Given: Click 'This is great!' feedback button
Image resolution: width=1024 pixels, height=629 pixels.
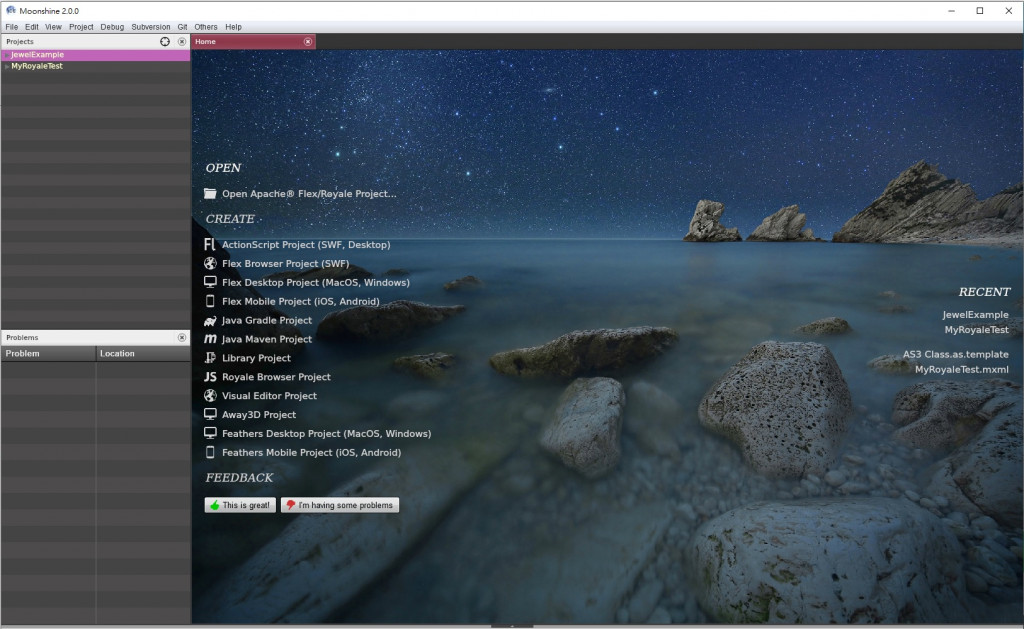Looking at the screenshot, I should click(x=240, y=505).
